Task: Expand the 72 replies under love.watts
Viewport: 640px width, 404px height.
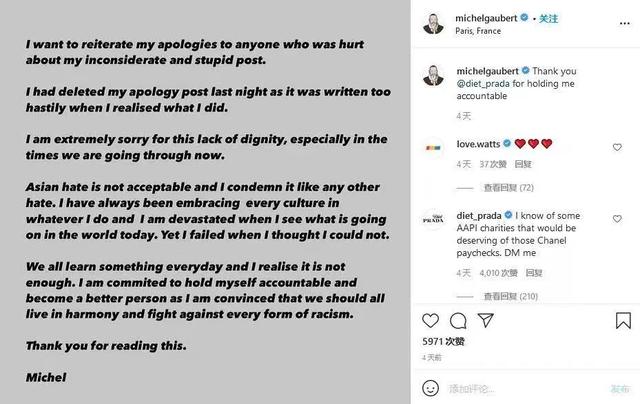Action: coord(509,188)
